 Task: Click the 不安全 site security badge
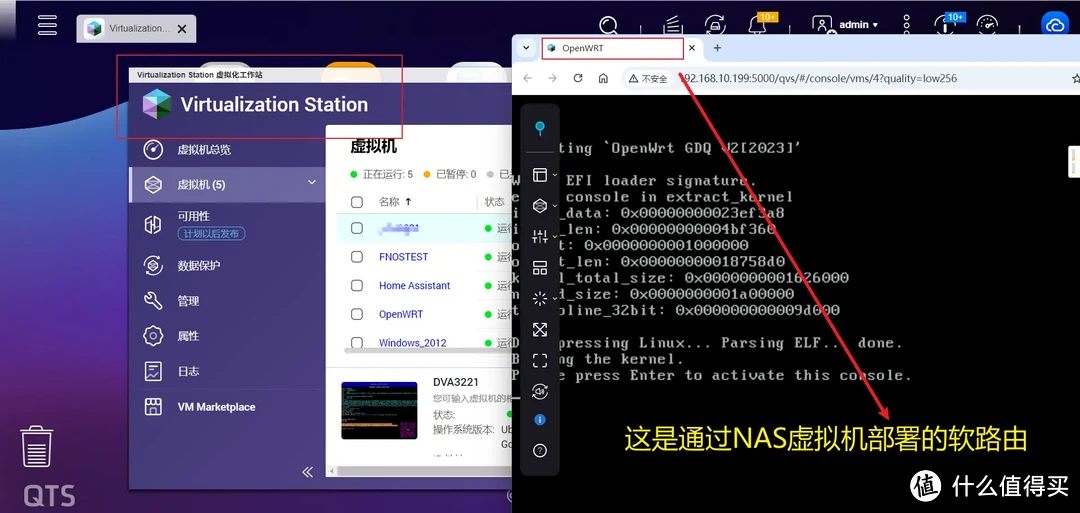(647, 78)
